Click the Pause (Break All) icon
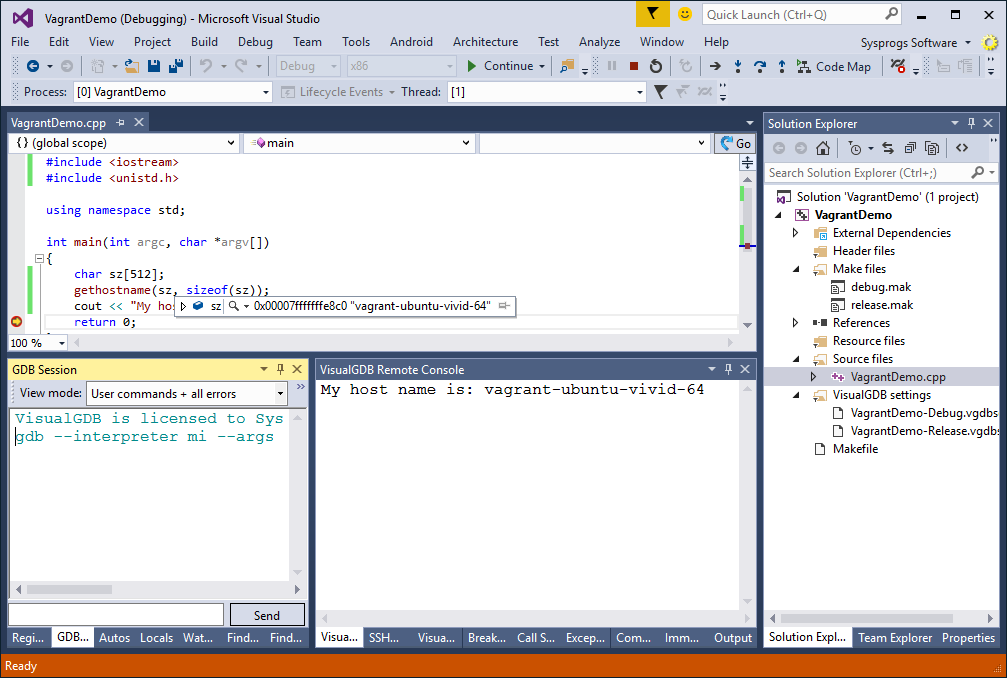The height and width of the screenshot is (678, 1007). pos(612,66)
